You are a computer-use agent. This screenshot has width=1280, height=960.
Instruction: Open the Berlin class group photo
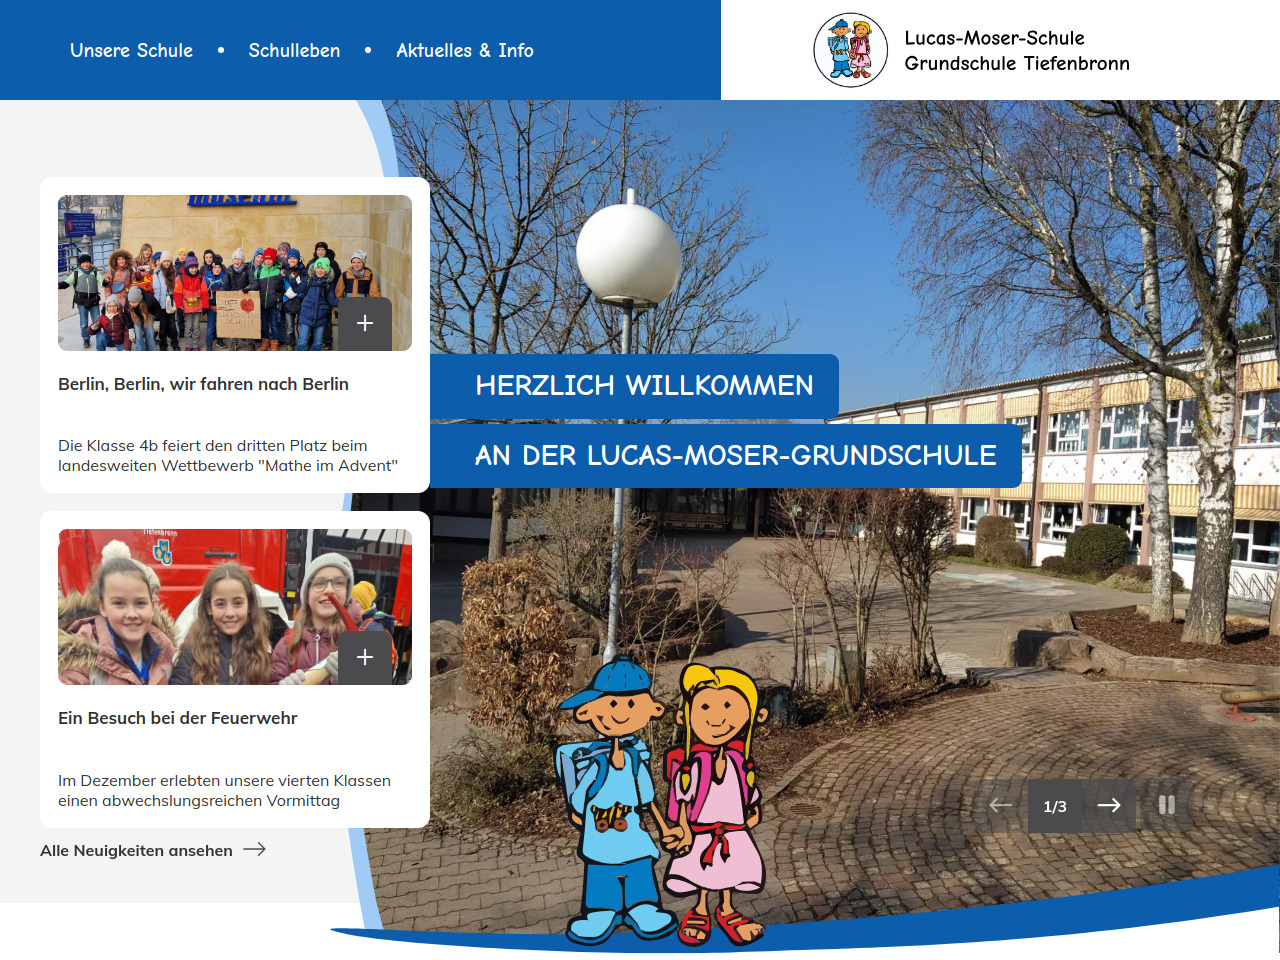(x=200, y=272)
